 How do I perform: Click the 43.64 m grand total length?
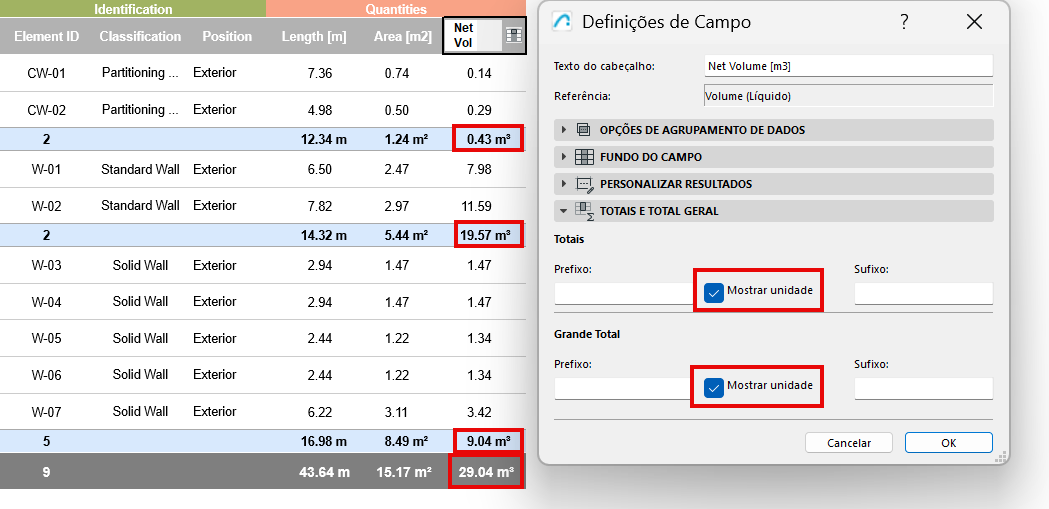tap(324, 472)
